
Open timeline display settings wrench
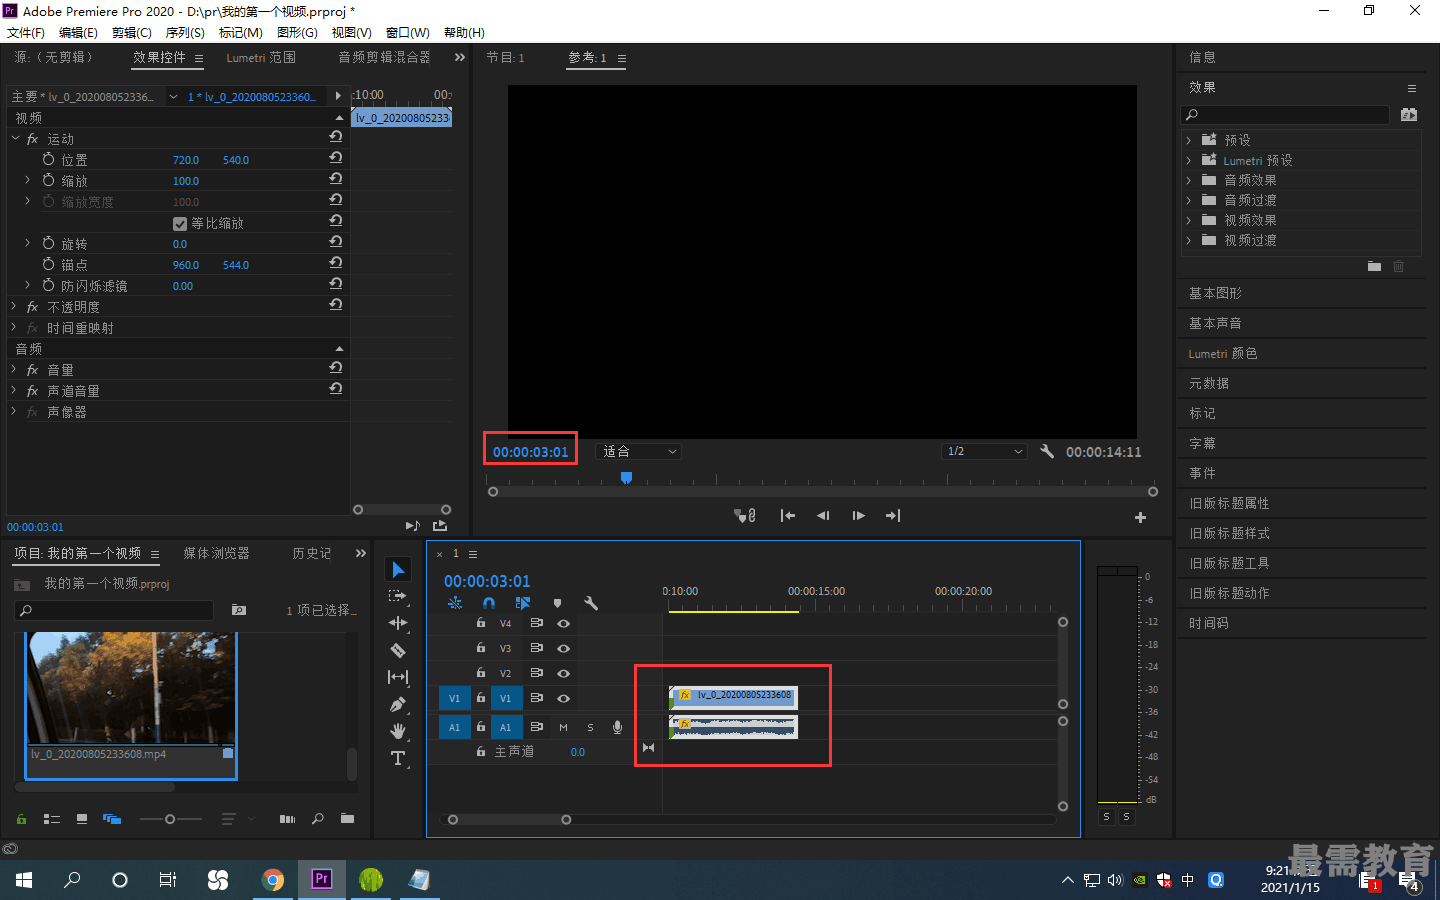click(x=591, y=603)
